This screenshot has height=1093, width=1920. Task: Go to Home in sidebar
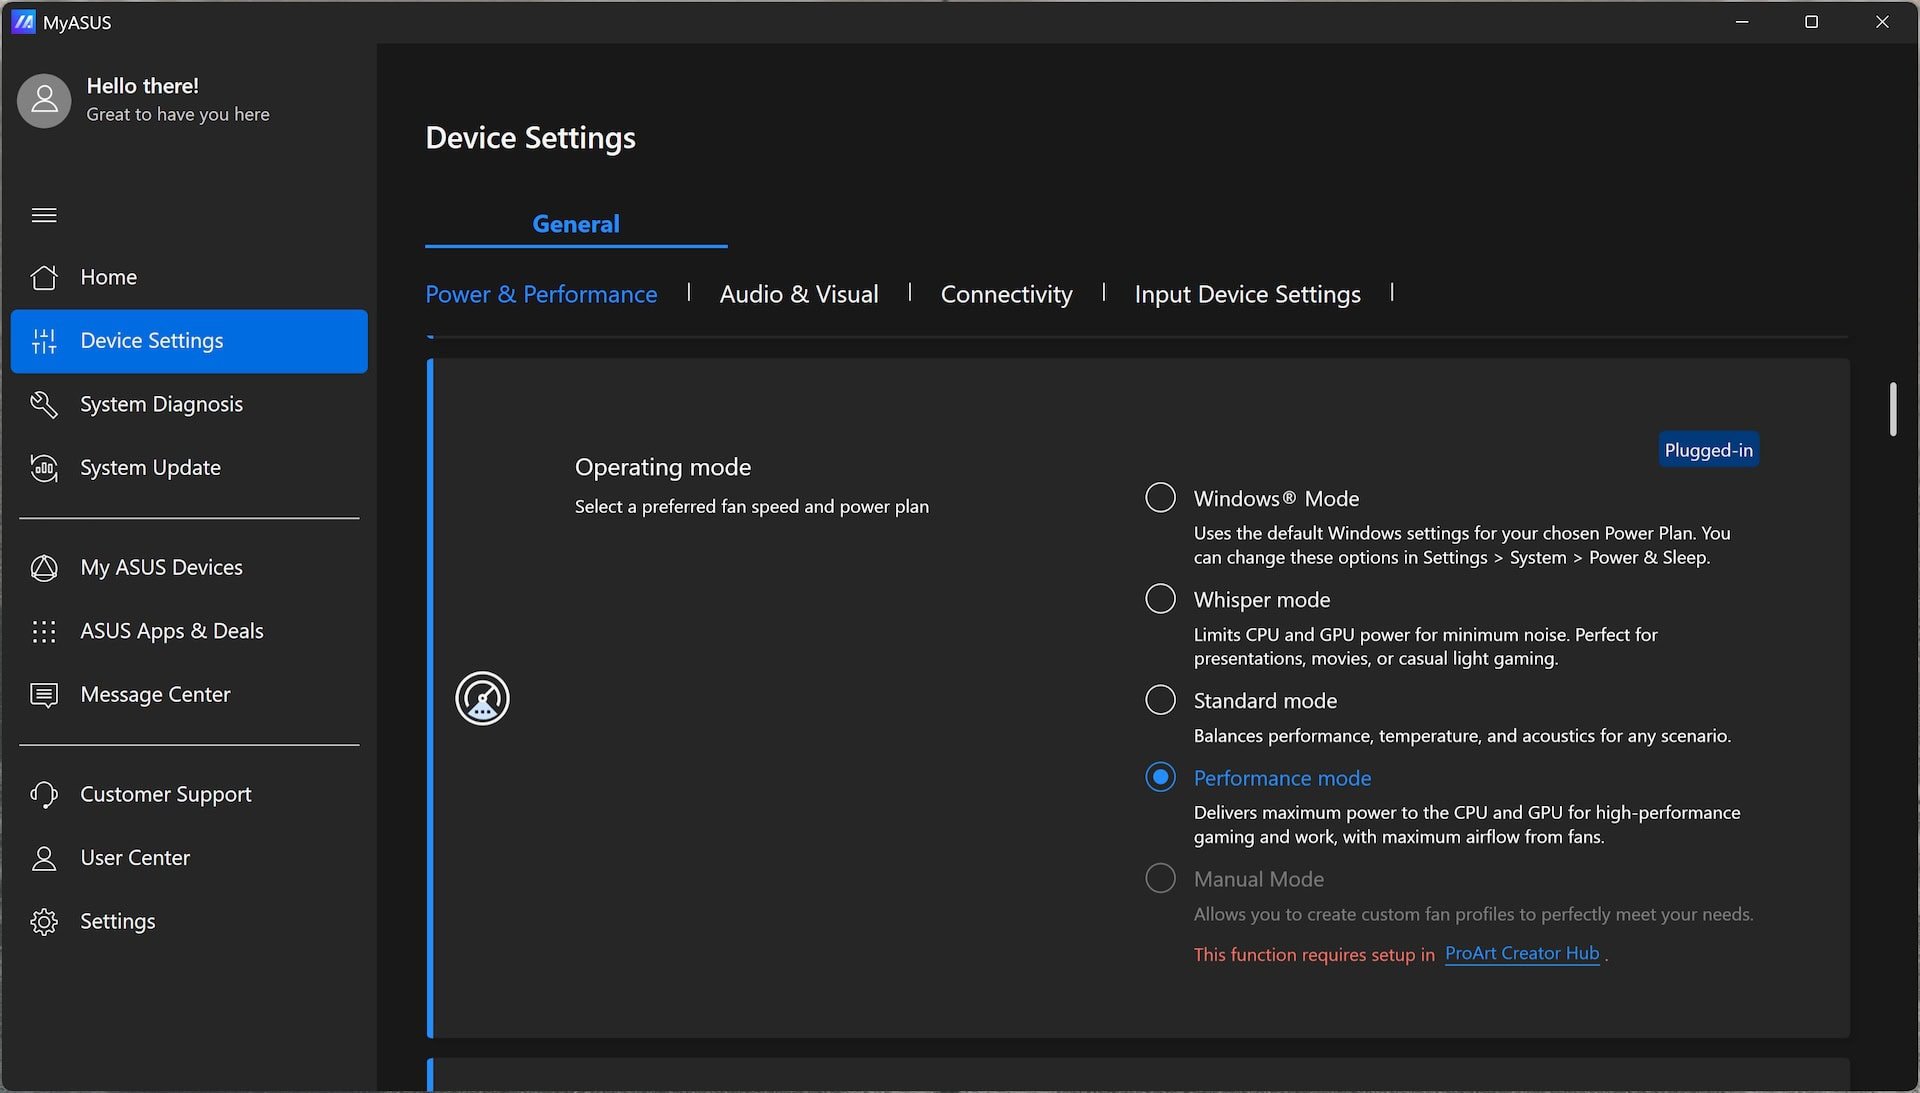tap(189, 277)
